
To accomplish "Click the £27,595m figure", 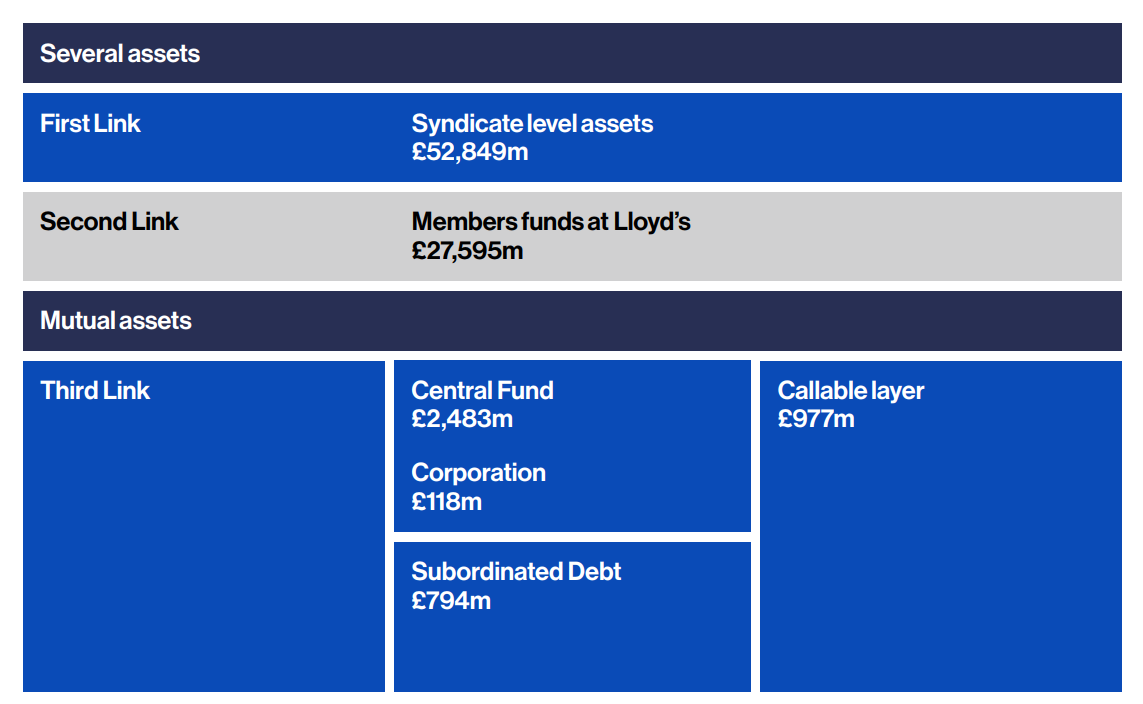I will pyautogui.click(x=467, y=251).
